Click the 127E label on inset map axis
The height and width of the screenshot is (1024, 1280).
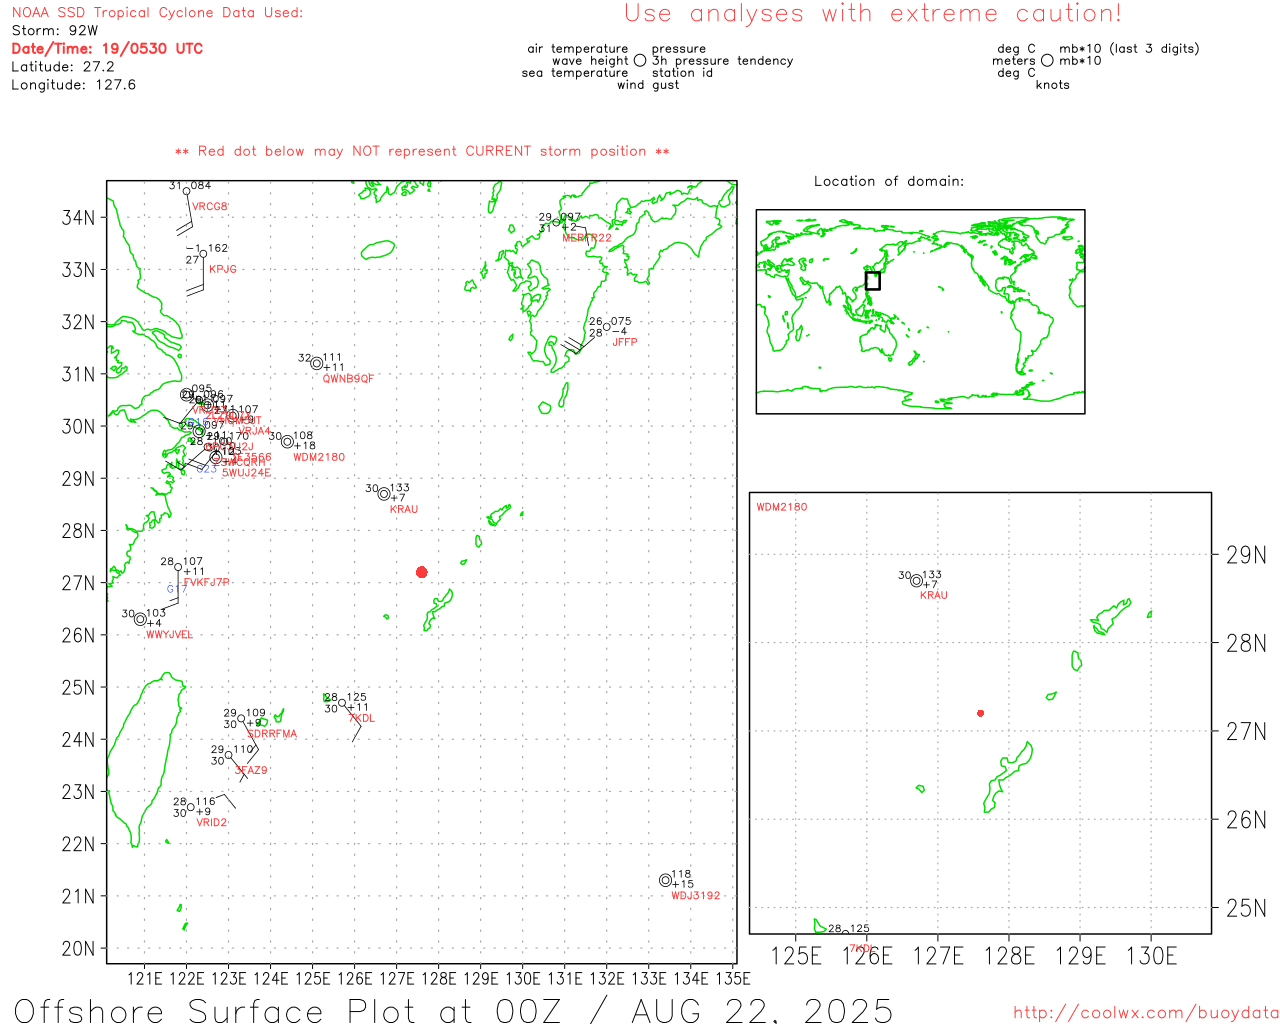click(x=938, y=956)
